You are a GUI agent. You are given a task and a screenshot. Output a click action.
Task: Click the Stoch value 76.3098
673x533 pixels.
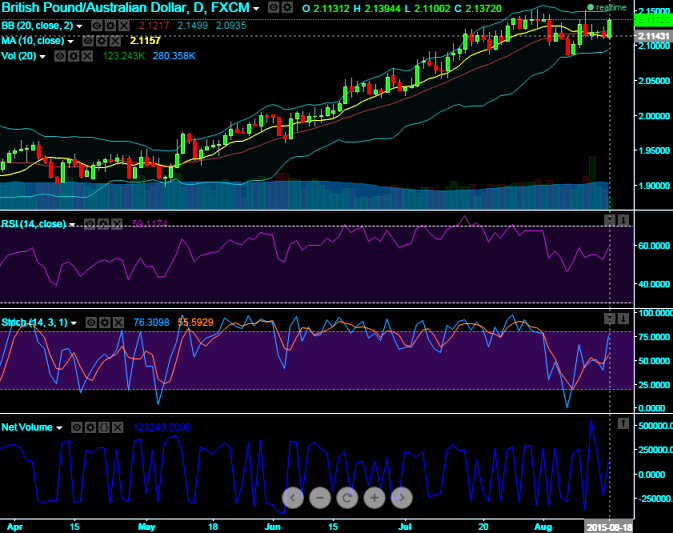[152, 322]
